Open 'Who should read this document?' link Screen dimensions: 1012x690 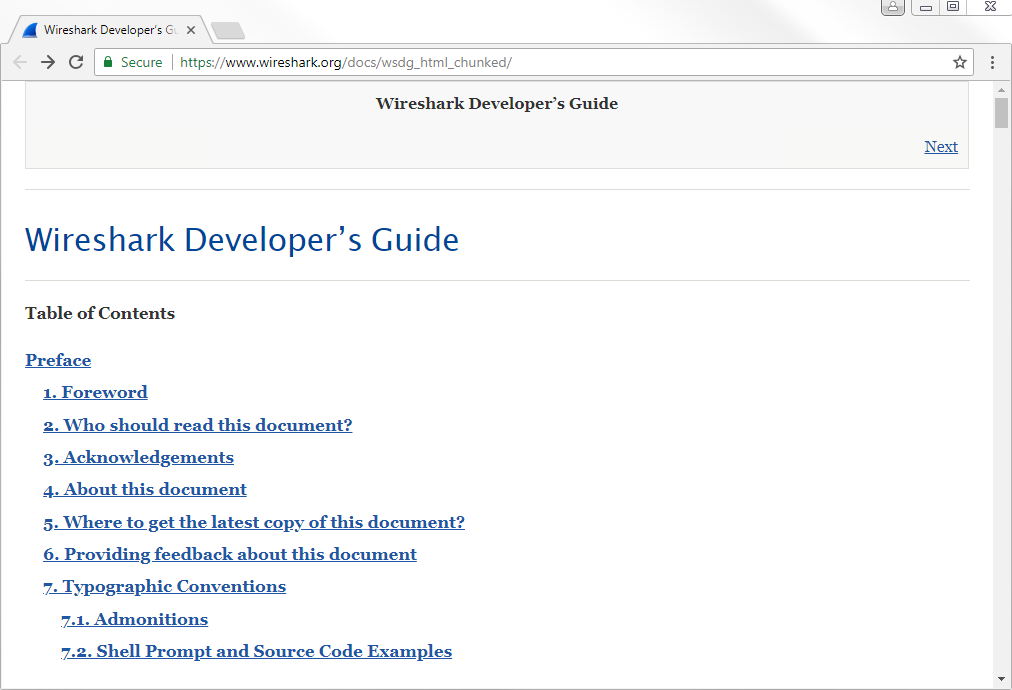pos(197,425)
